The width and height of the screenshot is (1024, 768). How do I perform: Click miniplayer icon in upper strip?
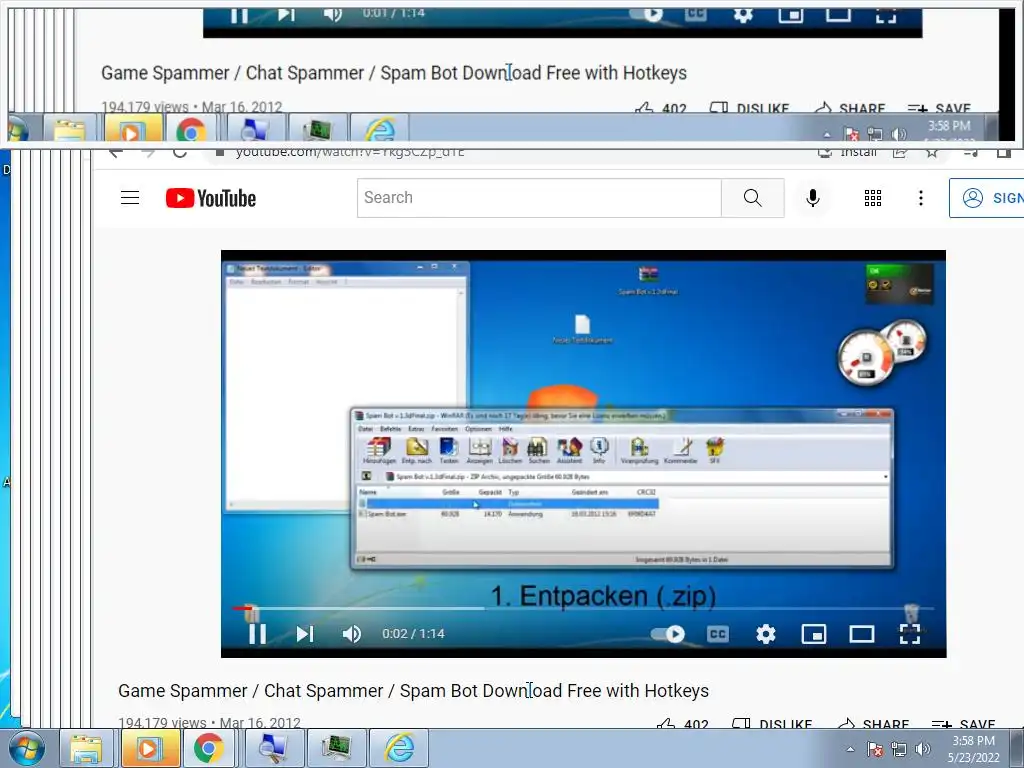(791, 14)
